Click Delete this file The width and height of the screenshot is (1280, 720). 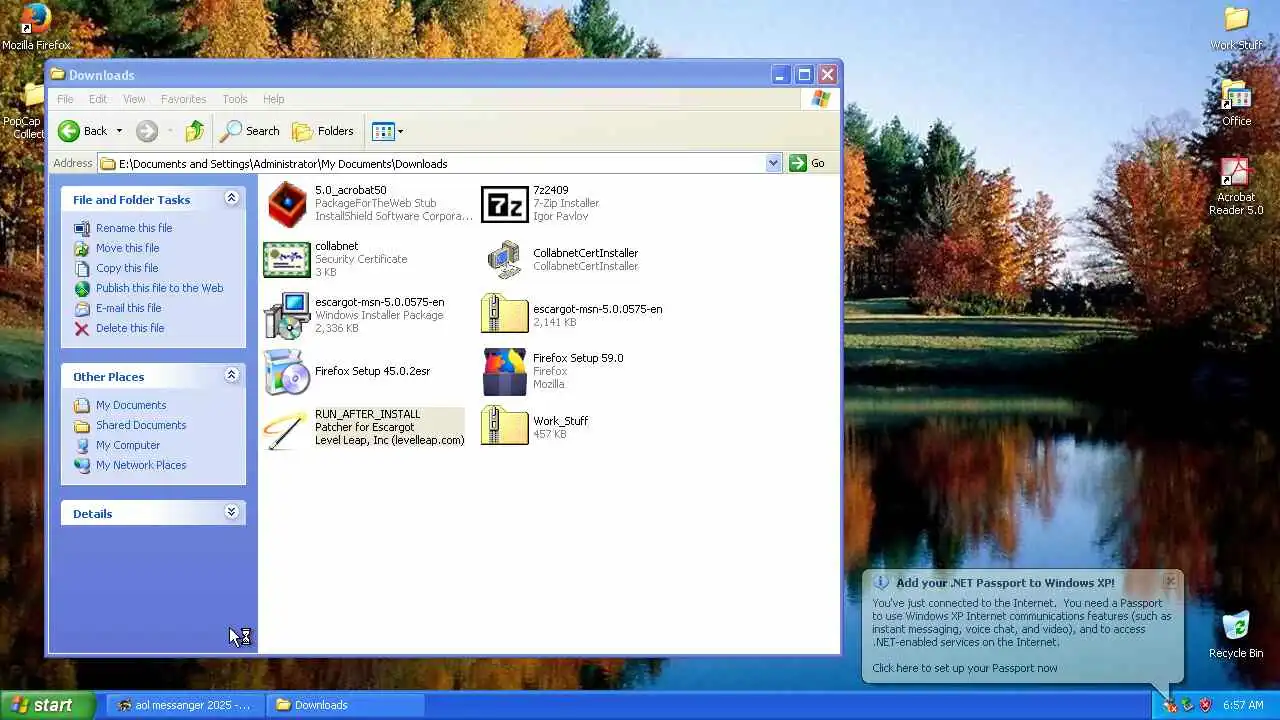click(x=130, y=328)
